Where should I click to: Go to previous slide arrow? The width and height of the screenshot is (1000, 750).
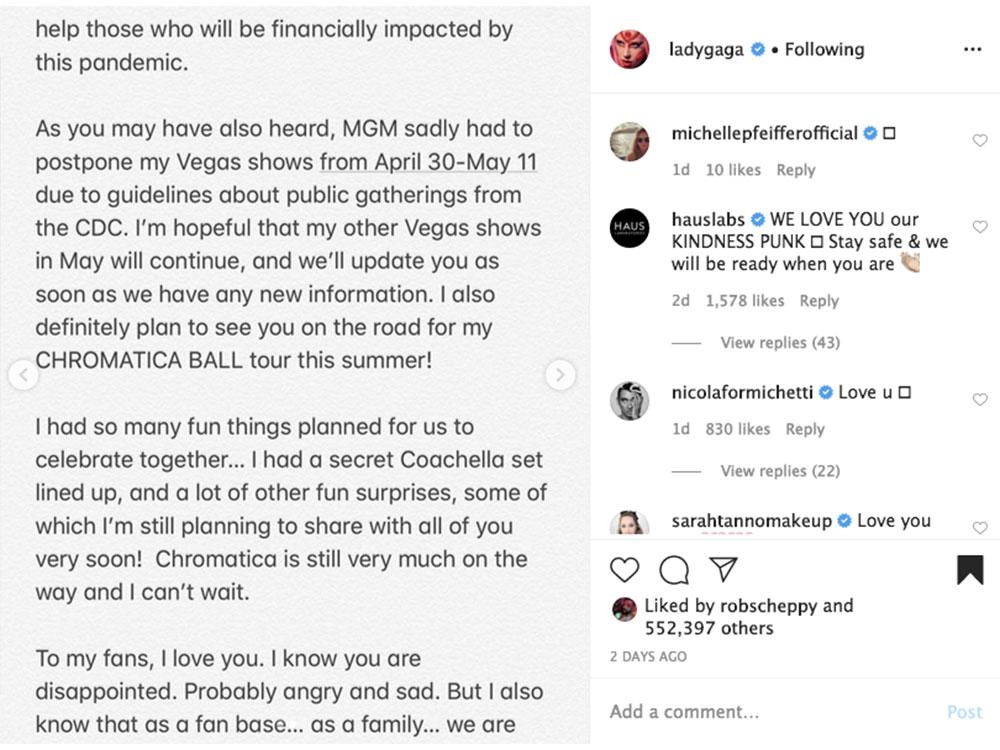point(23,375)
